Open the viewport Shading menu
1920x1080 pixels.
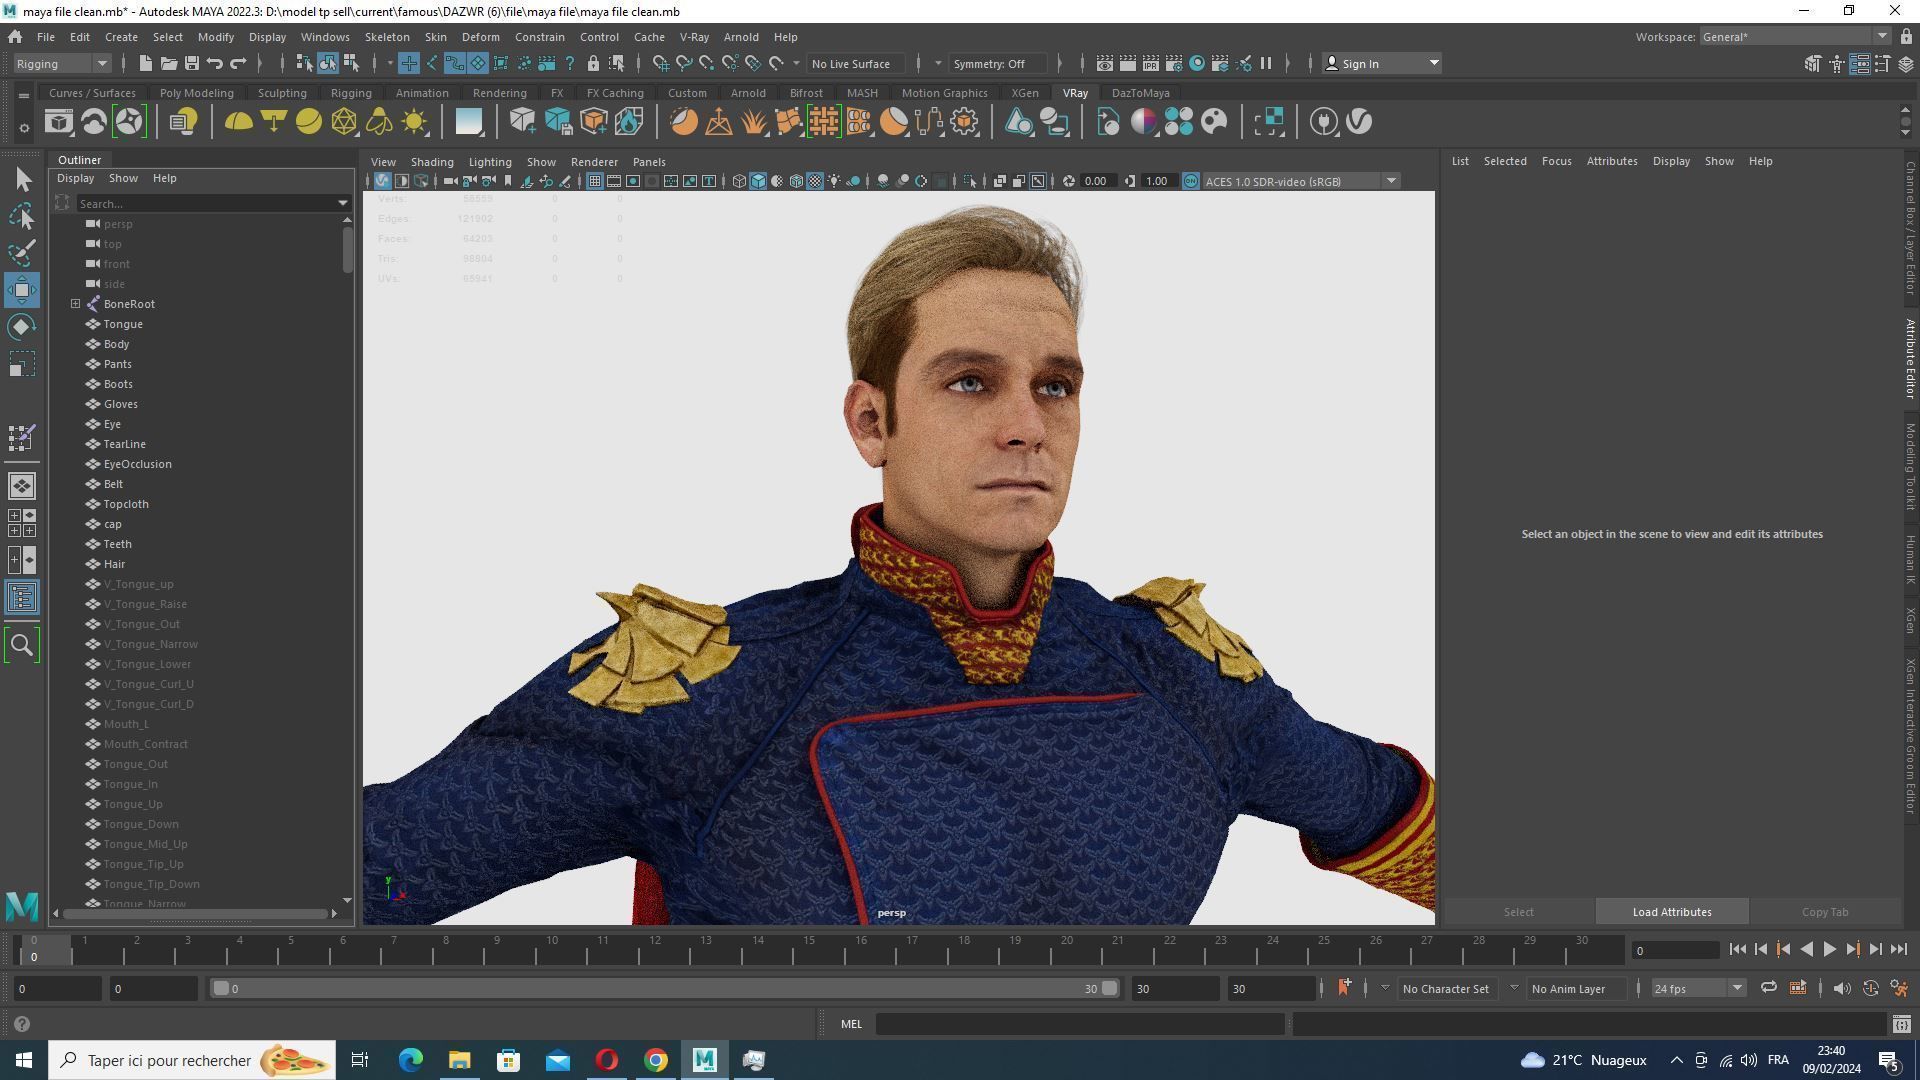click(x=432, y=162)
